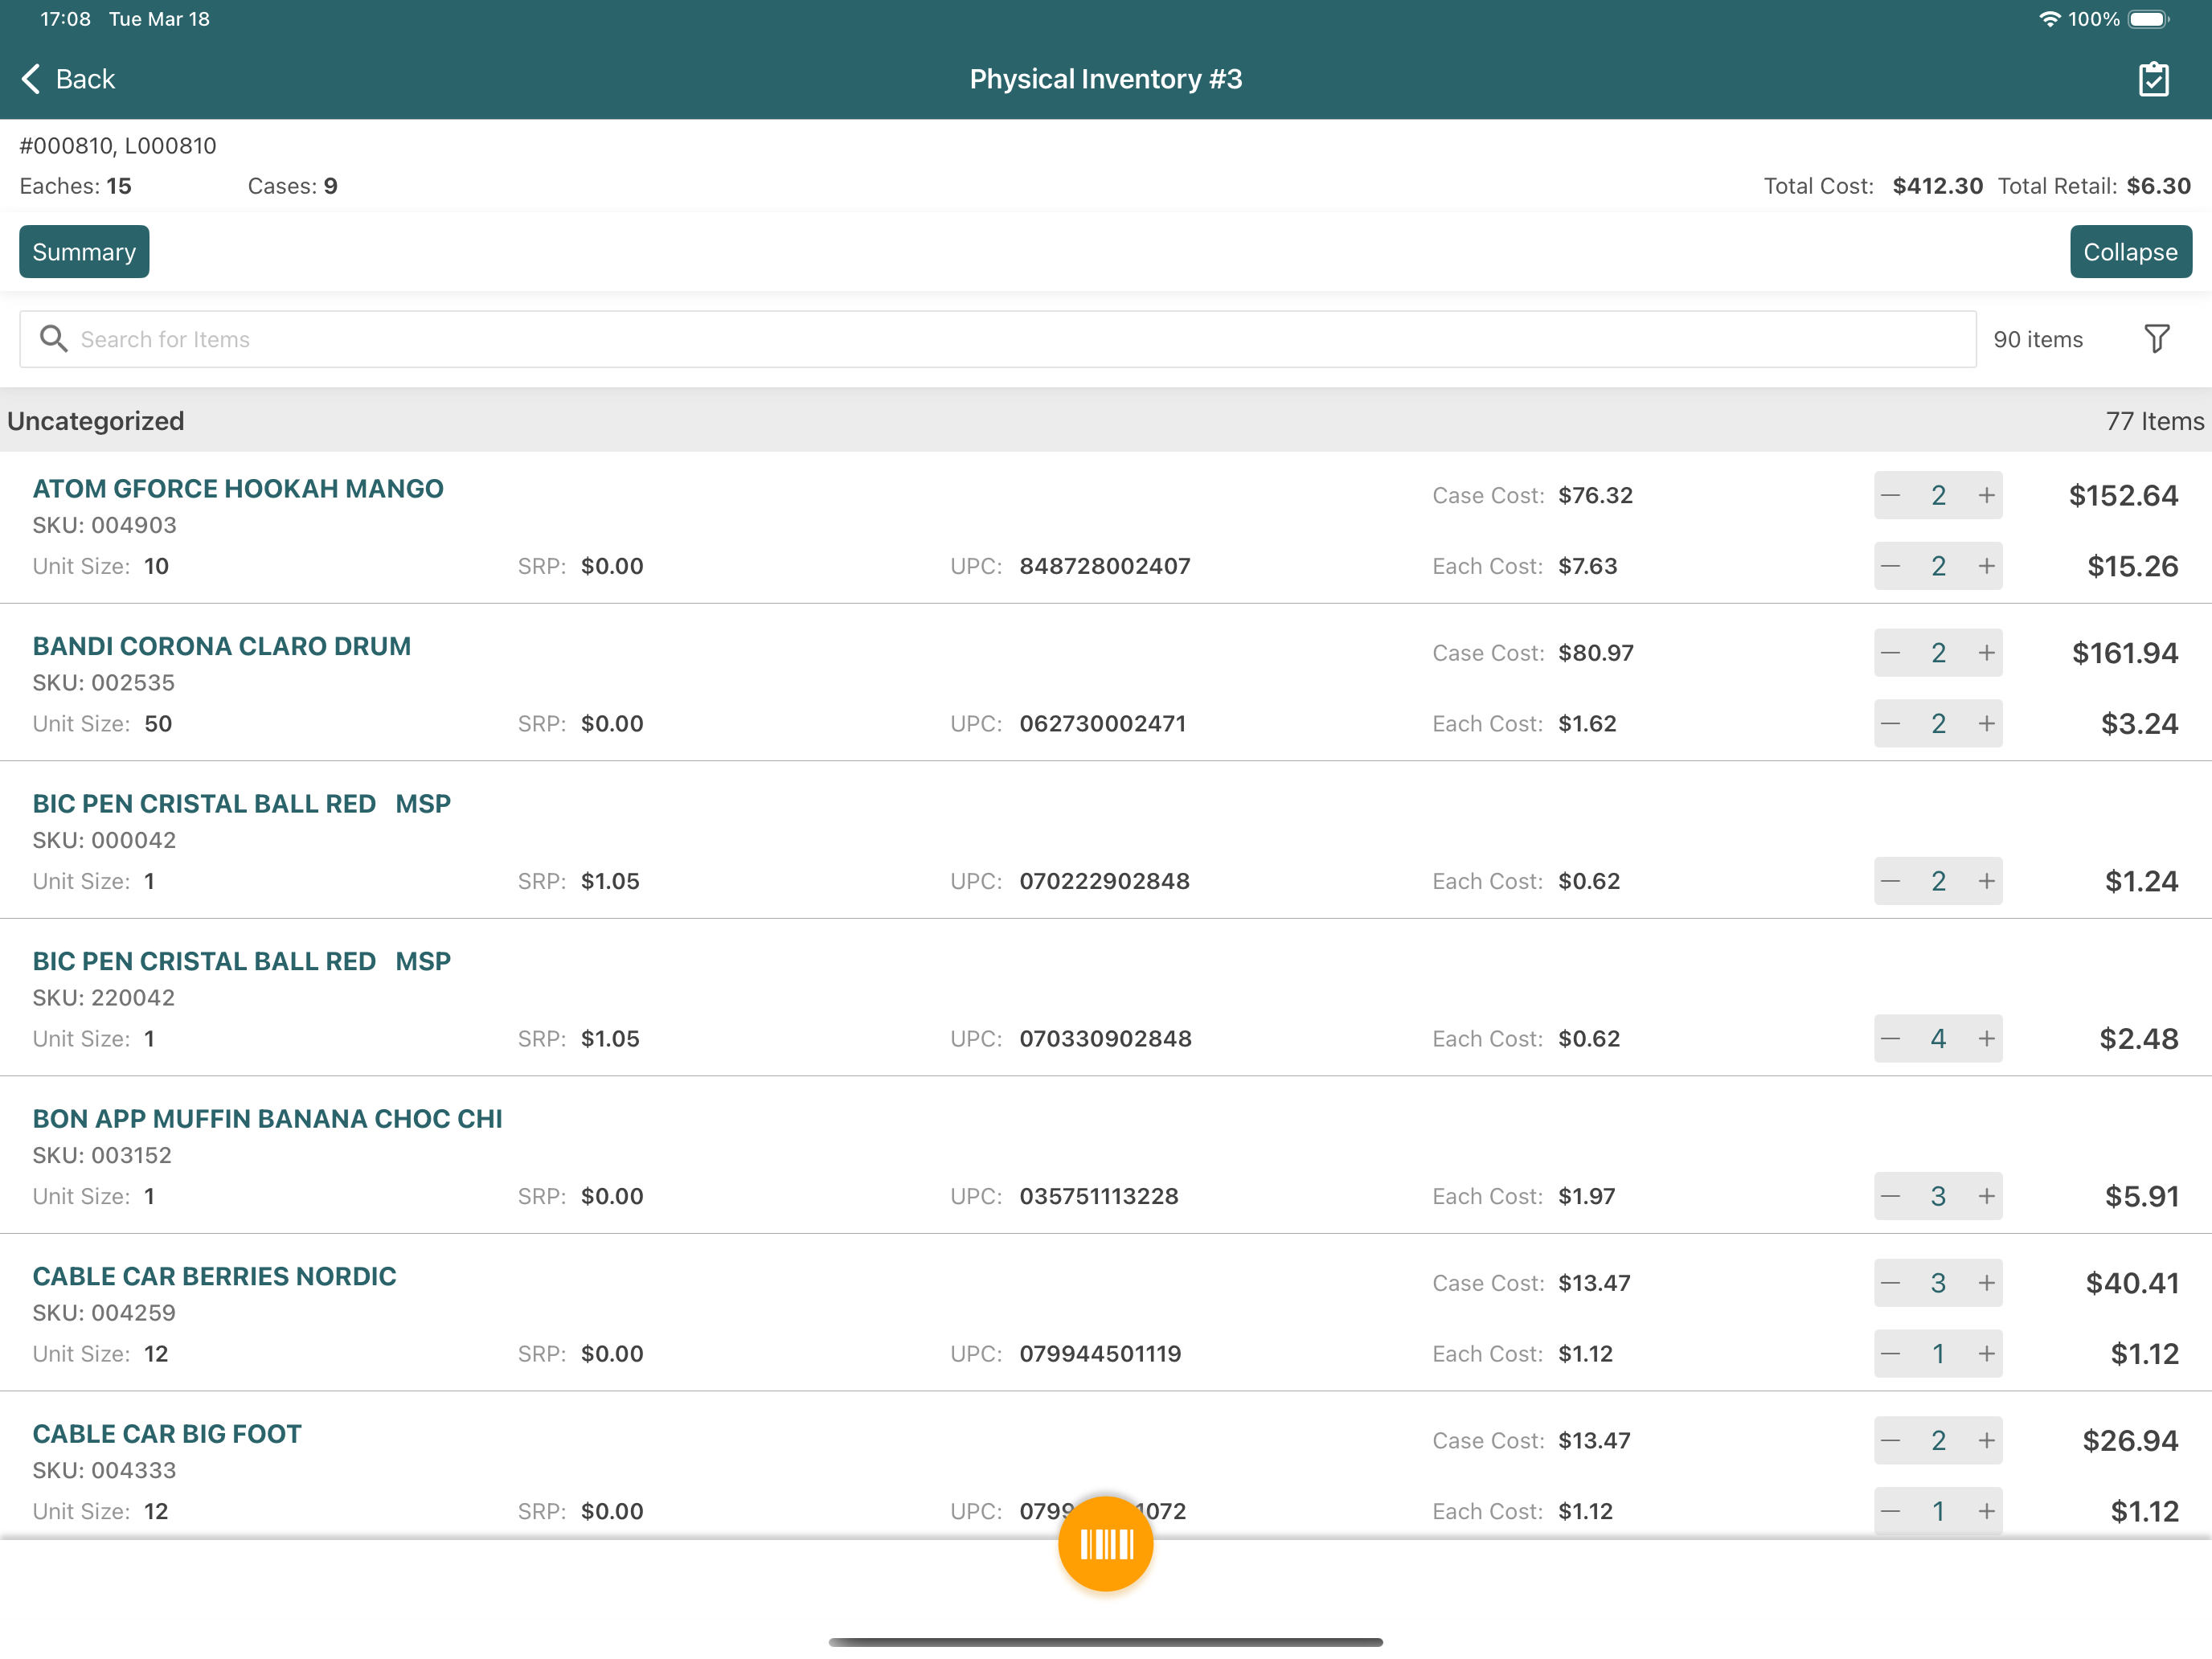Increase CABLE CAR BIG FOOT each count
This screenshot has width=2212, height=1659.
1986,1511
